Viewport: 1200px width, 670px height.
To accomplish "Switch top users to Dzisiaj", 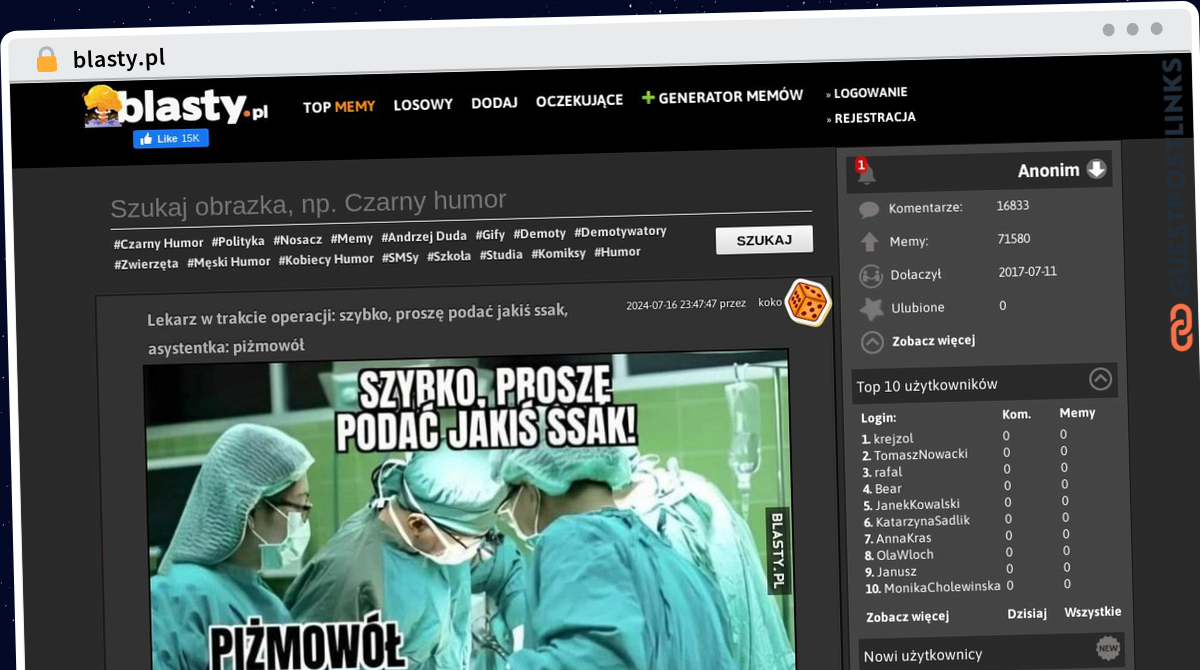I will click(1027, 614).
